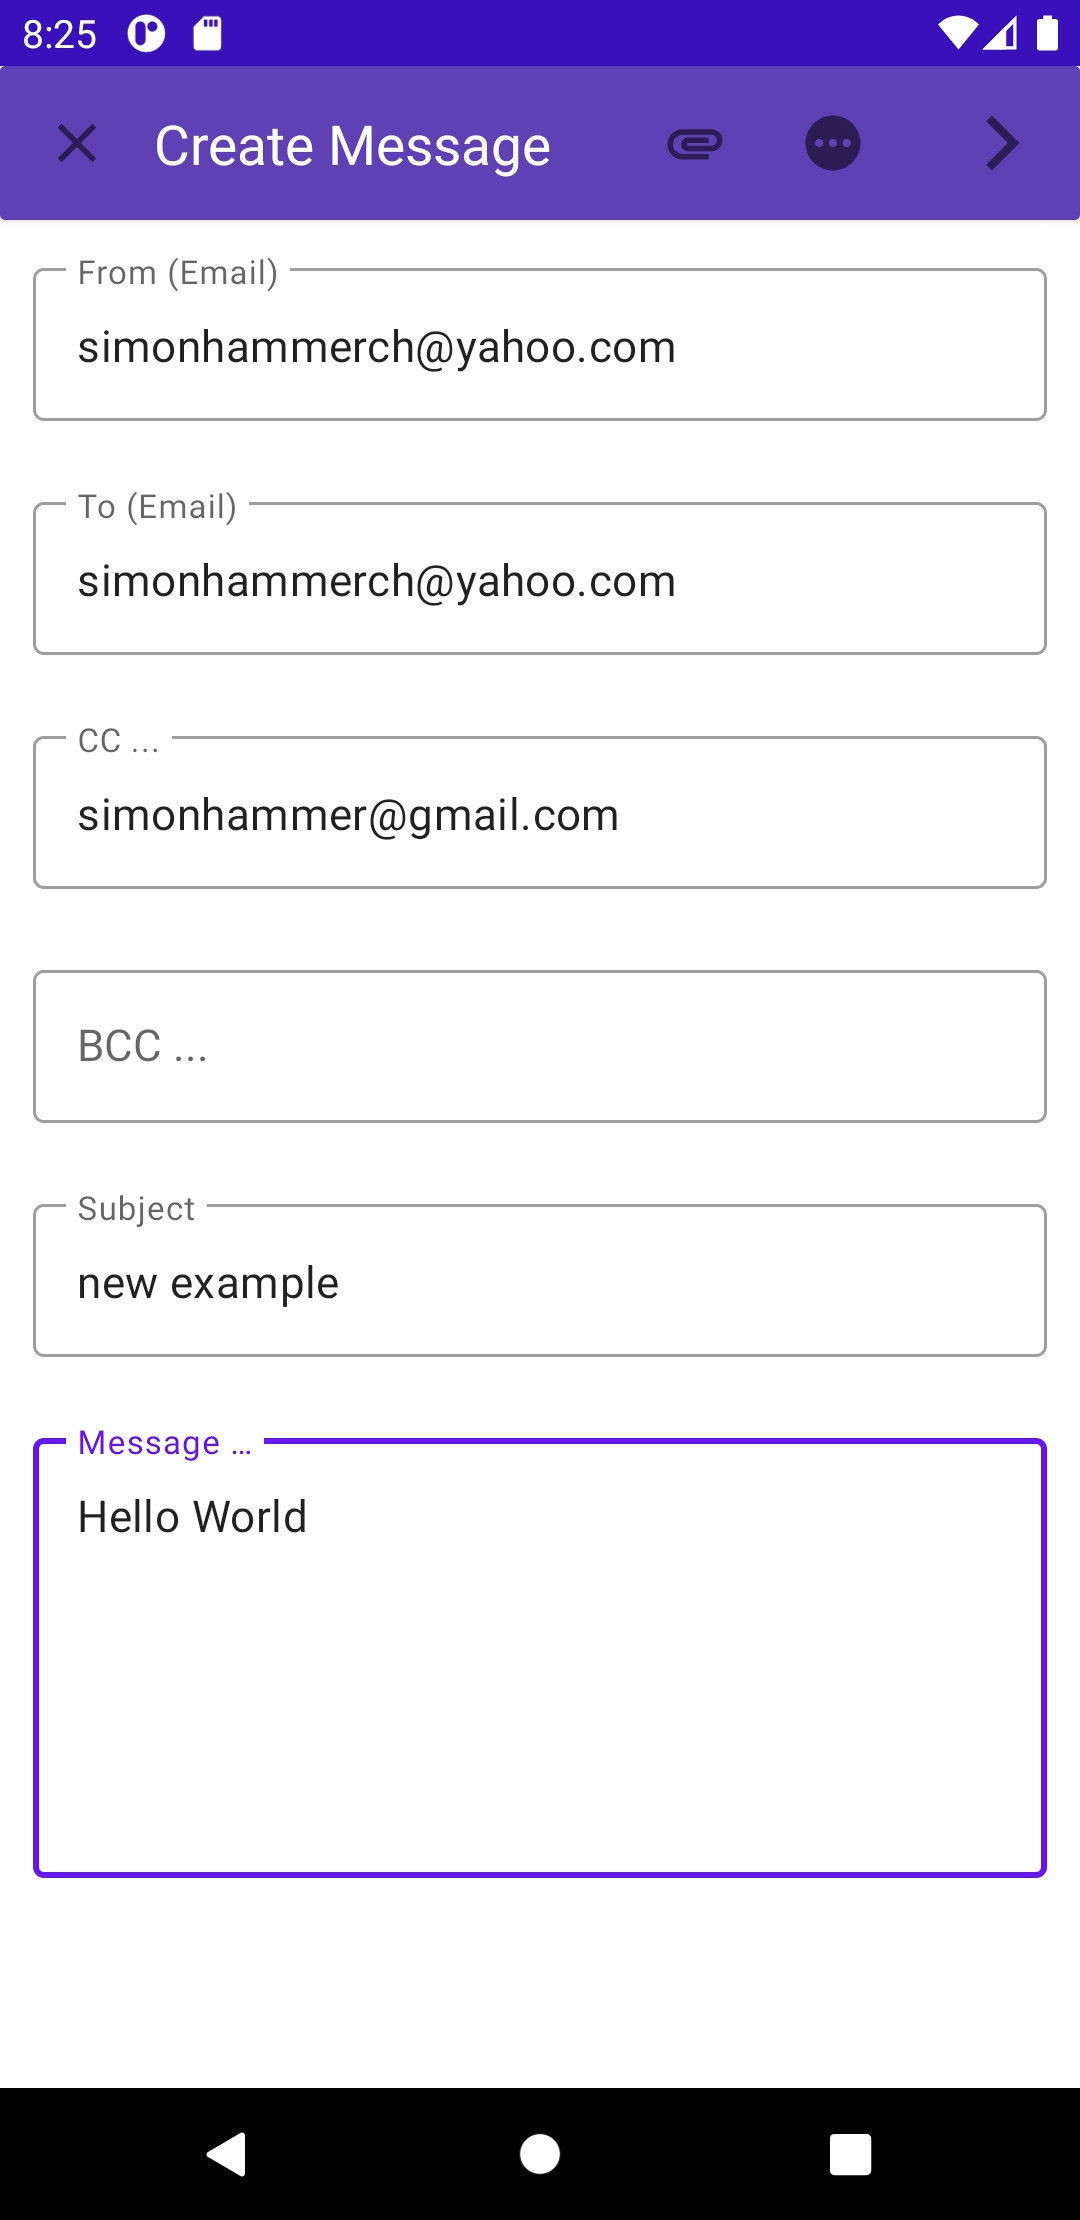Viewport: 1080px width, 2220px height.
Task: Tap the CC field with the Gmail address
Action: 540,814
